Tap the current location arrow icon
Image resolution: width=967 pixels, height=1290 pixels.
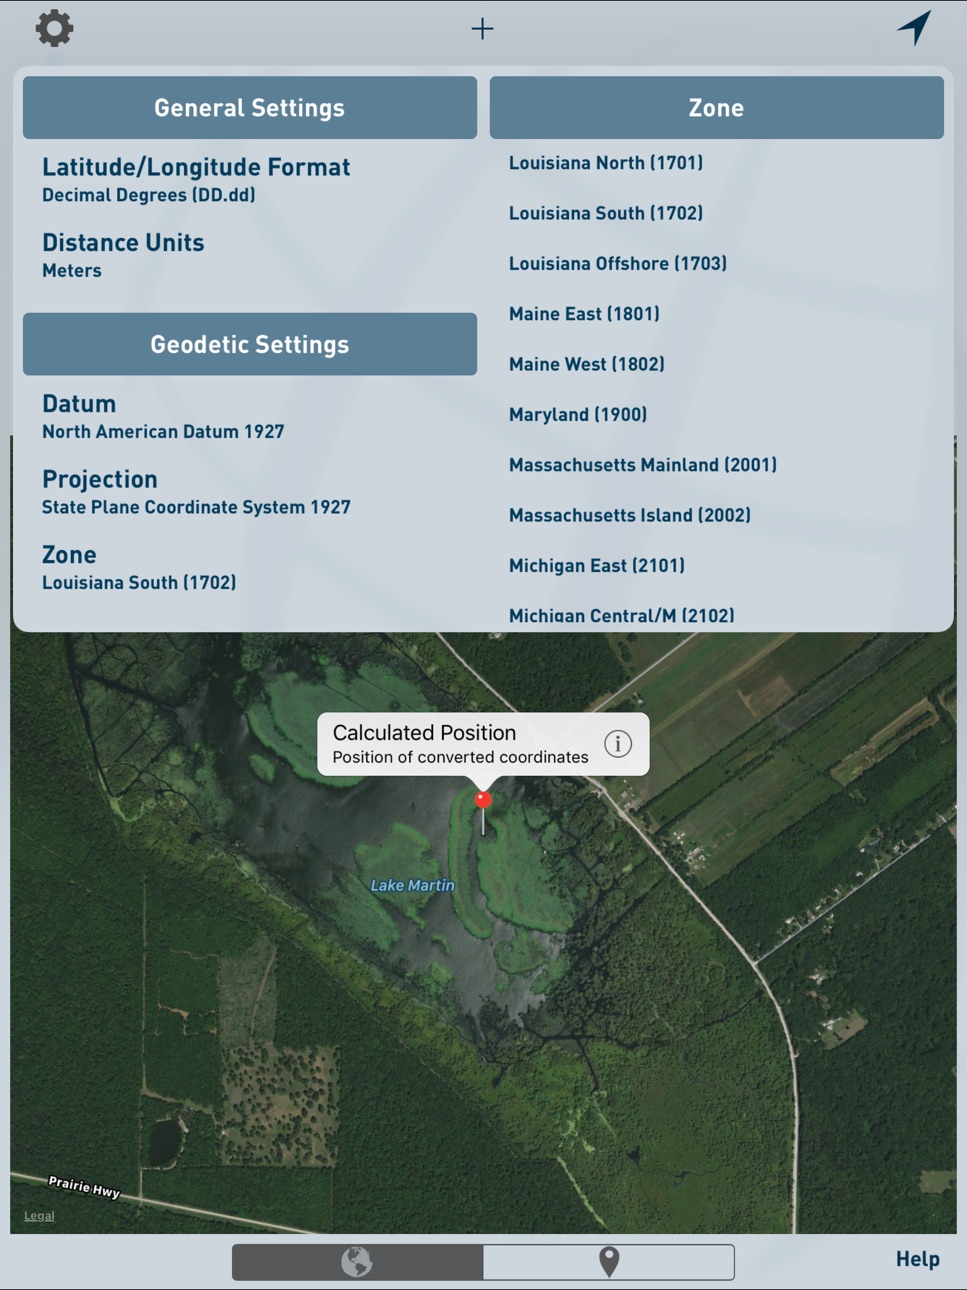coord(915,27)
